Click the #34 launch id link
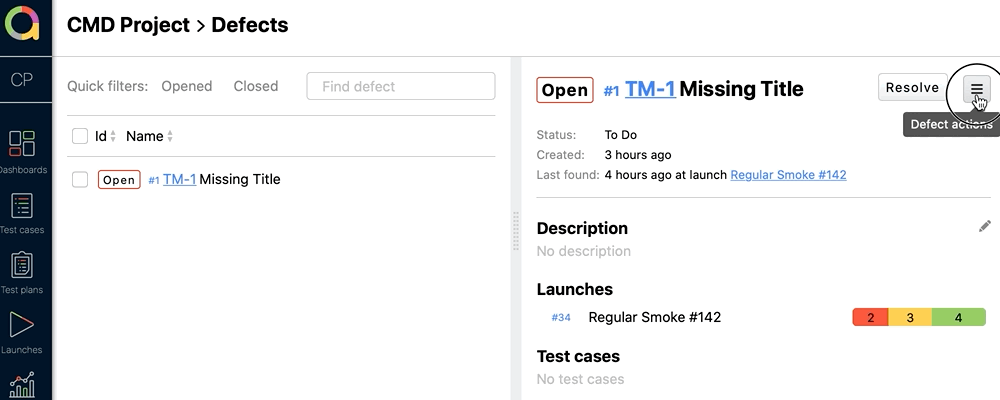Image resolution: width=1000 pixels, height=400 pixels. click(561, 318)
